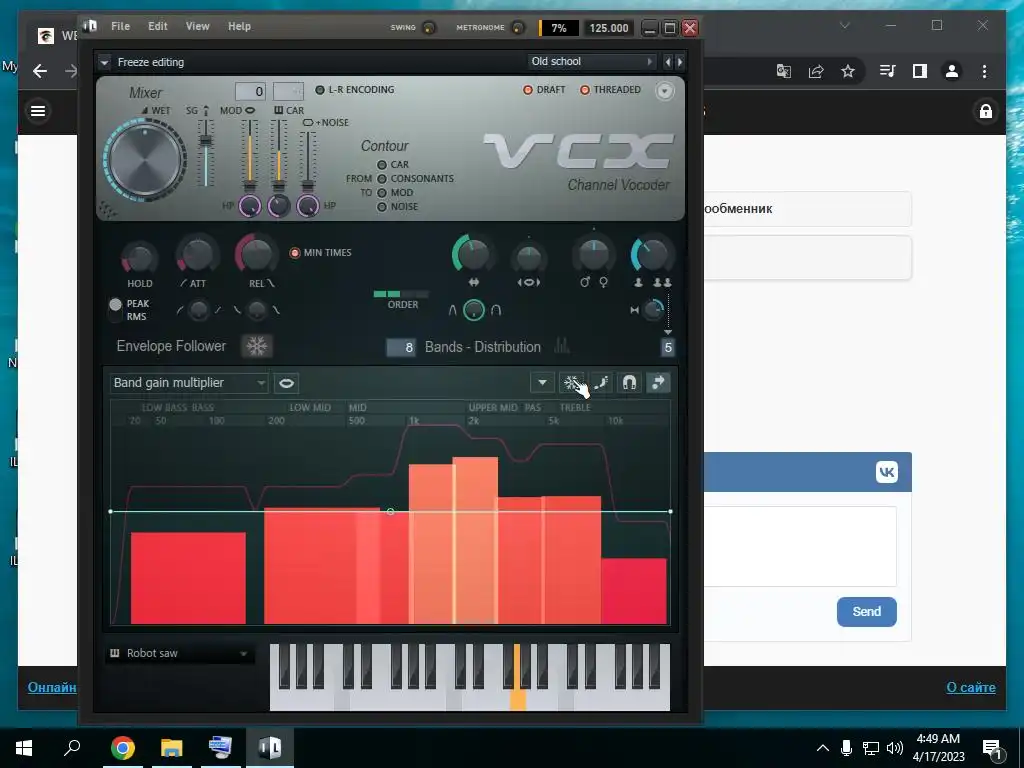Viewport: 1024px width, 768px height.
Task: Click the Bands distribution bars icon
Action: point(562,346)
